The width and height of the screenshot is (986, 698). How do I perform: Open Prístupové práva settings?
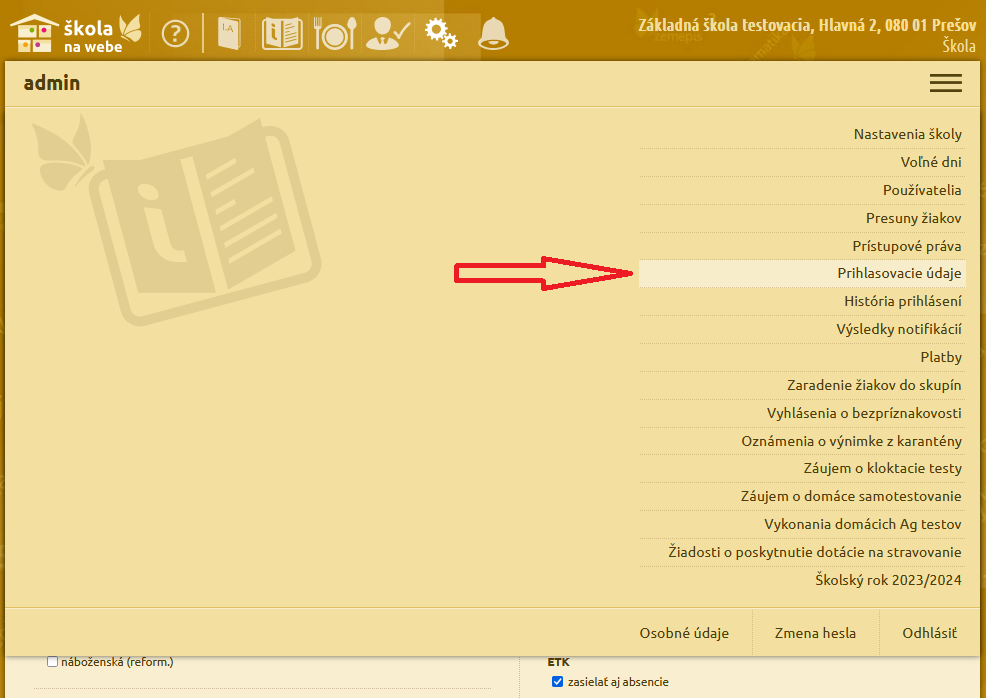(802, 246)
